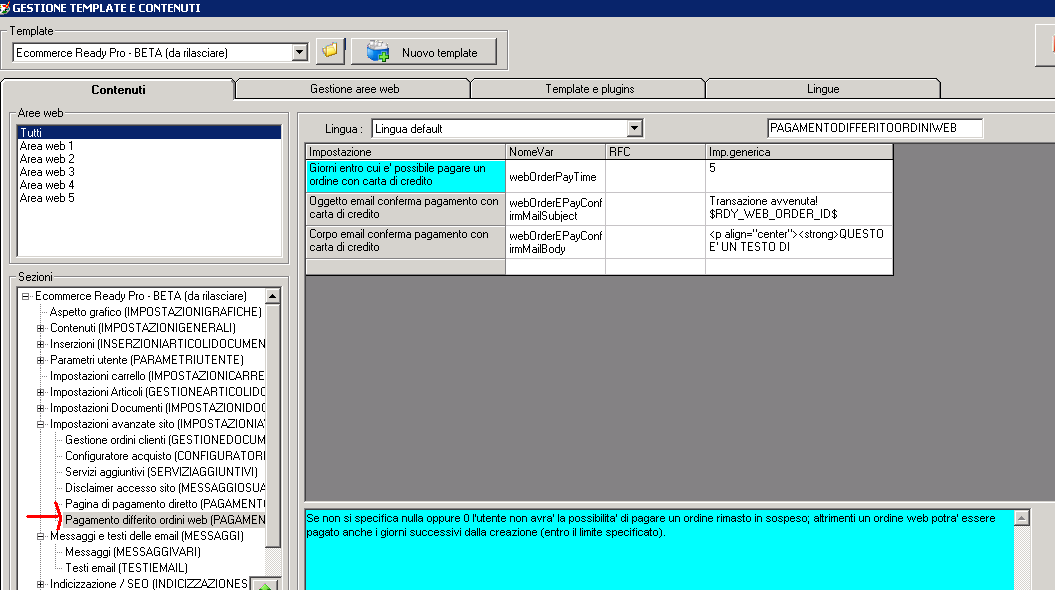Select the 'Corpo email conferma pagamento' row
Image resolution: width=1055 pixels, height=590 pixels.
tap(406, 242)
